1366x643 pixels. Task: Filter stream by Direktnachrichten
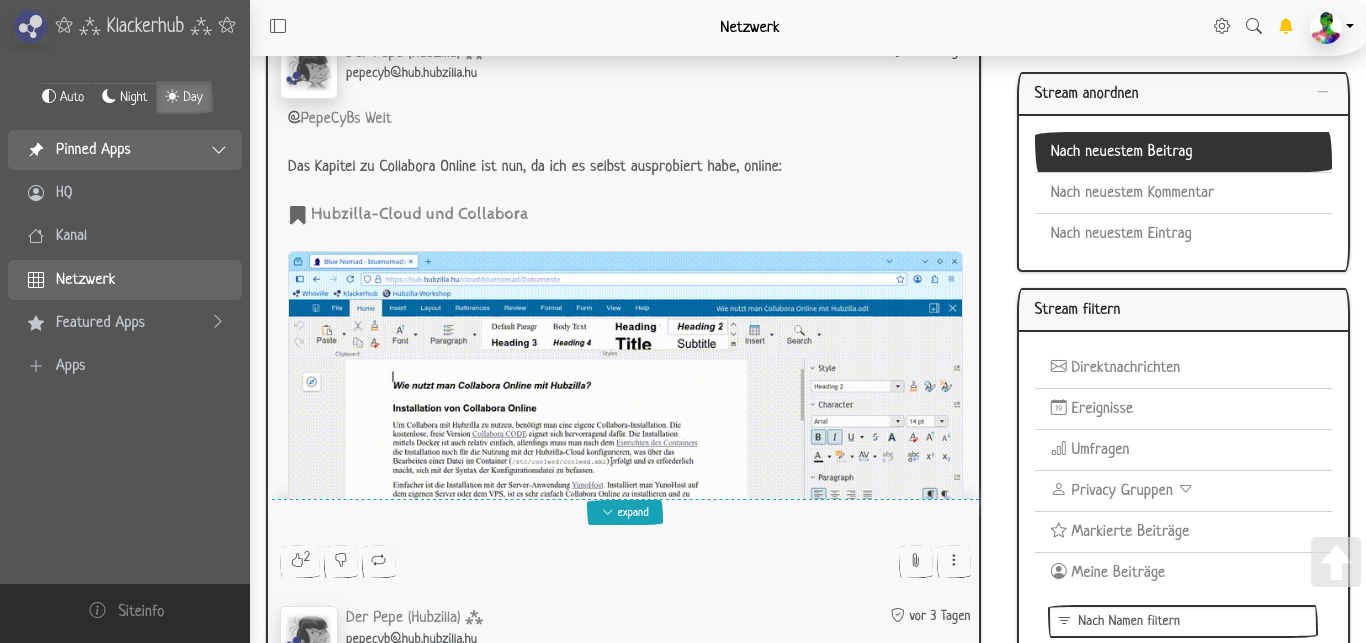[x=1125, y=367]
